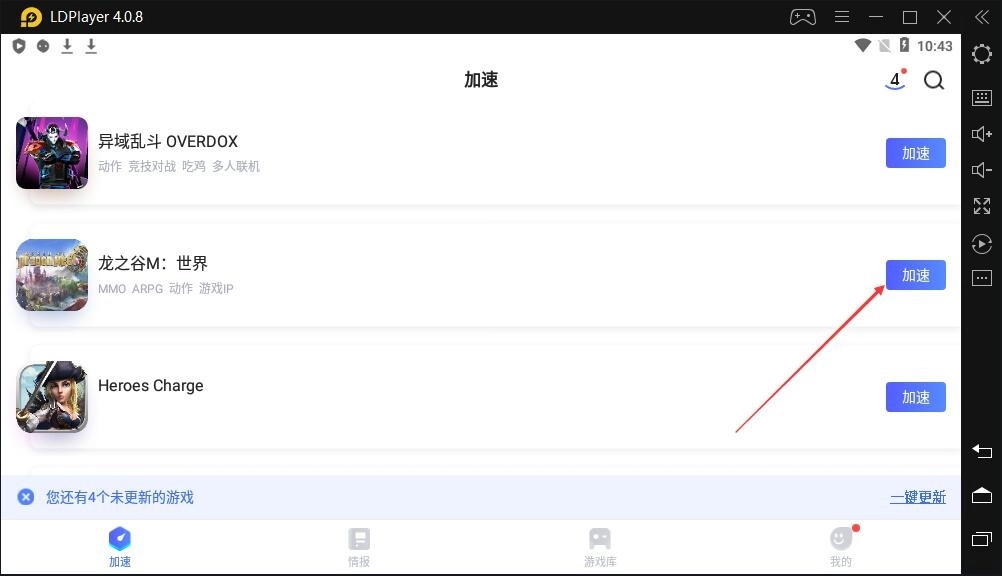
Task: Toggle fullscreen with the expand arrows icon
Action: 982,206
